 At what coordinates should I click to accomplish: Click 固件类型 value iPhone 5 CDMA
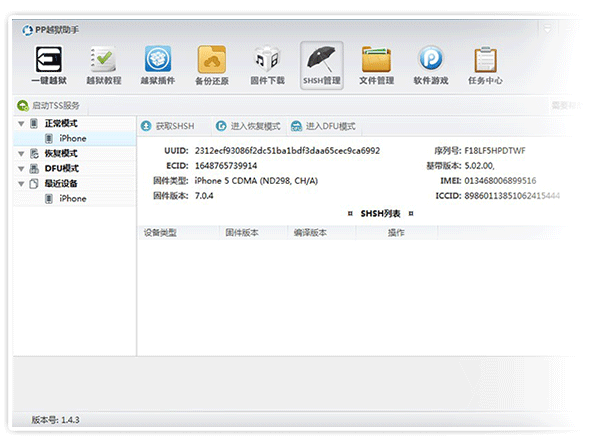pyautogui.click(x=256, y=181)
